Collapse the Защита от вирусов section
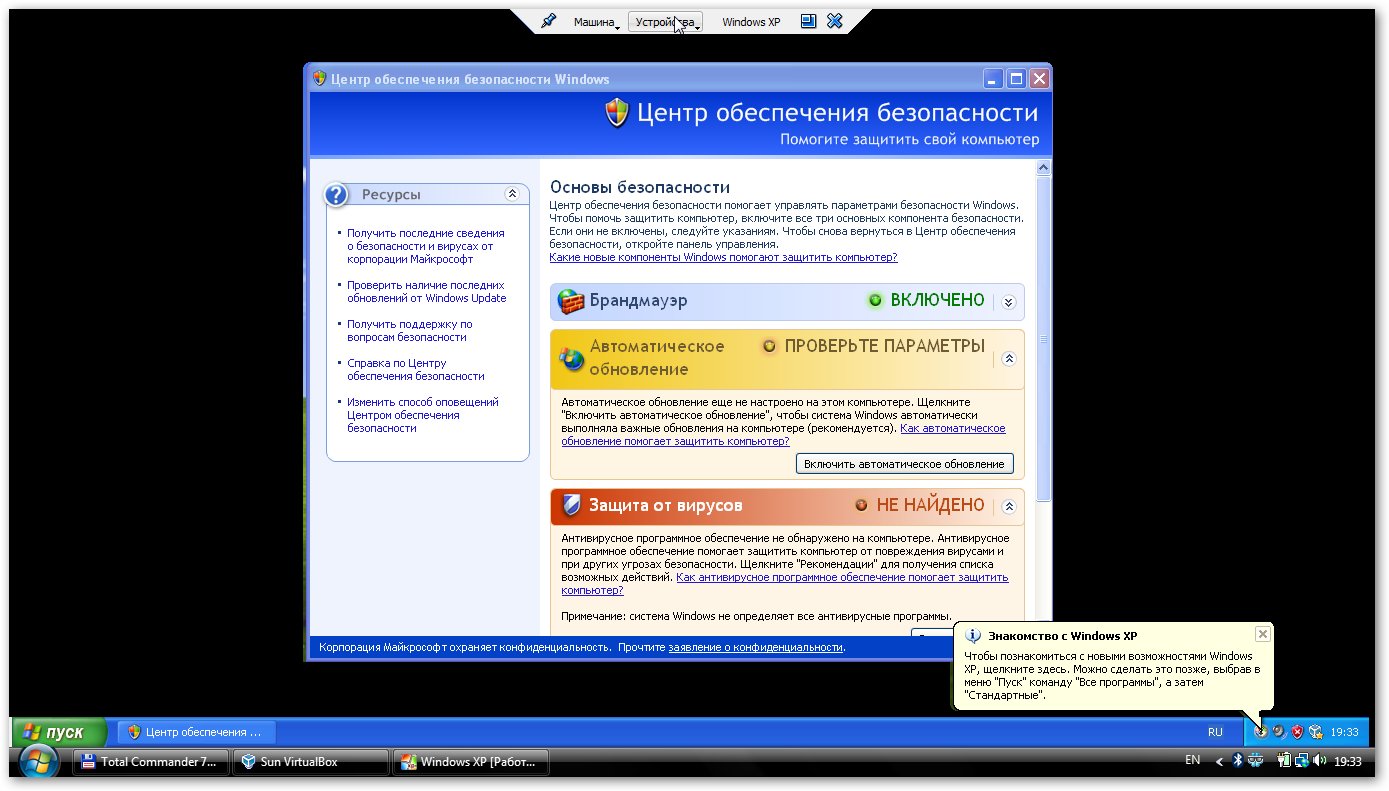 pyautogui.click(x=1008, y=506)
